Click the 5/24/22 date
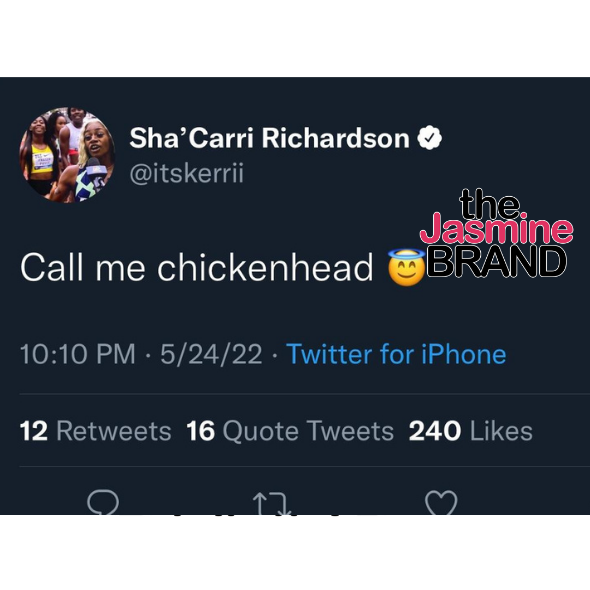 point(211,354)
